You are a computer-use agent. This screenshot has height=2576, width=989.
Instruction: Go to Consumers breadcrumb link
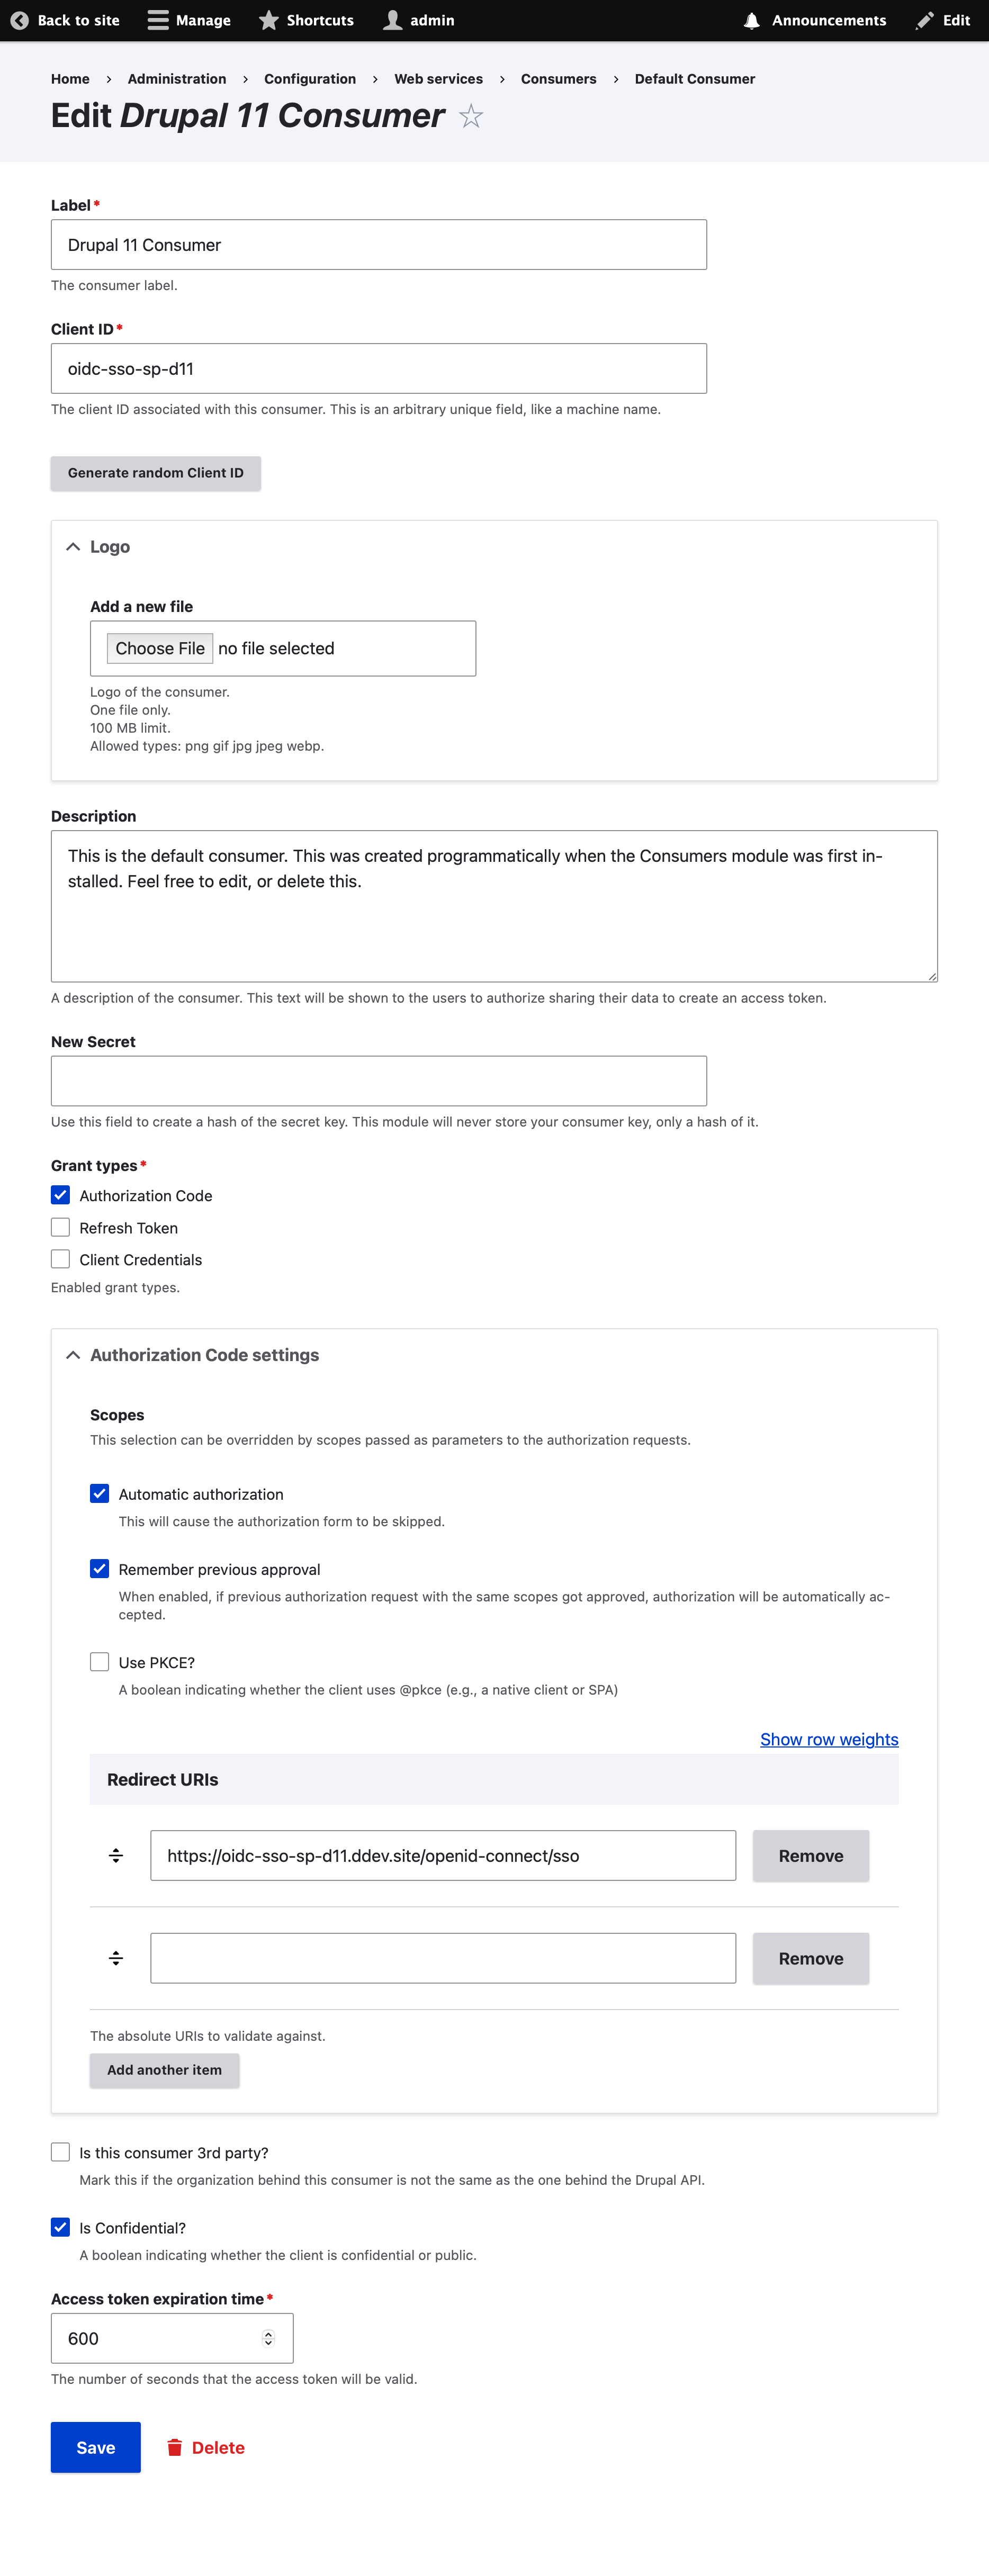pyautogui.click(x=558, y=79)
